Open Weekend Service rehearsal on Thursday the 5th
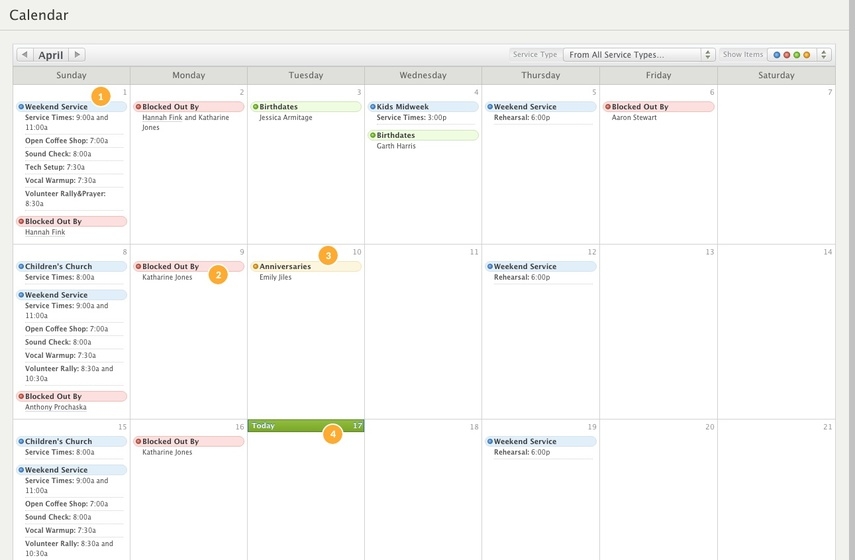 541,107
